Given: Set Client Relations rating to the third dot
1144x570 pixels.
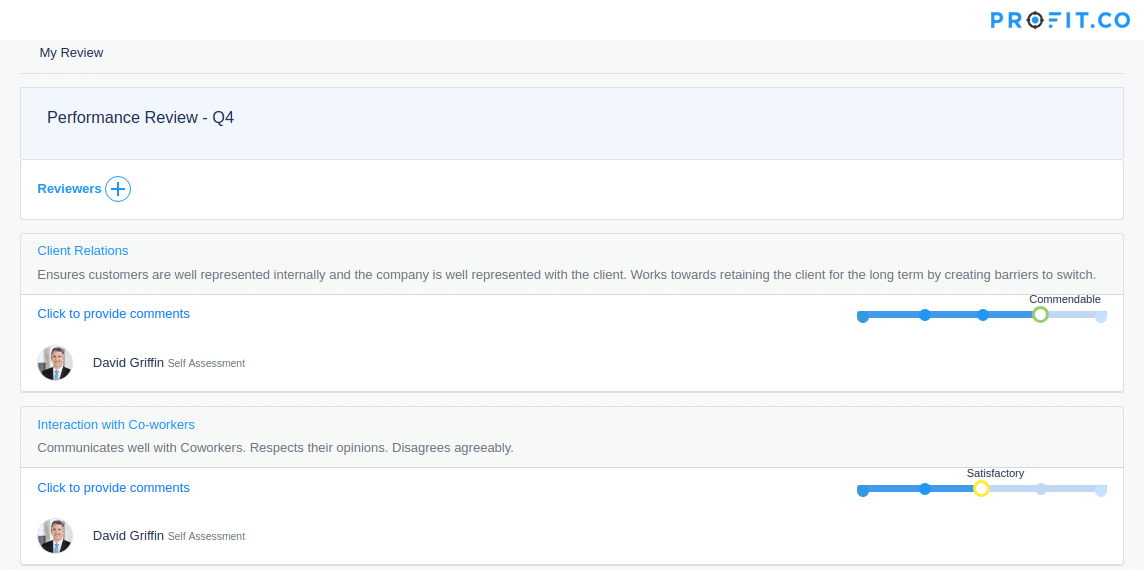Looking at the screenshot, I should point(983,315).
